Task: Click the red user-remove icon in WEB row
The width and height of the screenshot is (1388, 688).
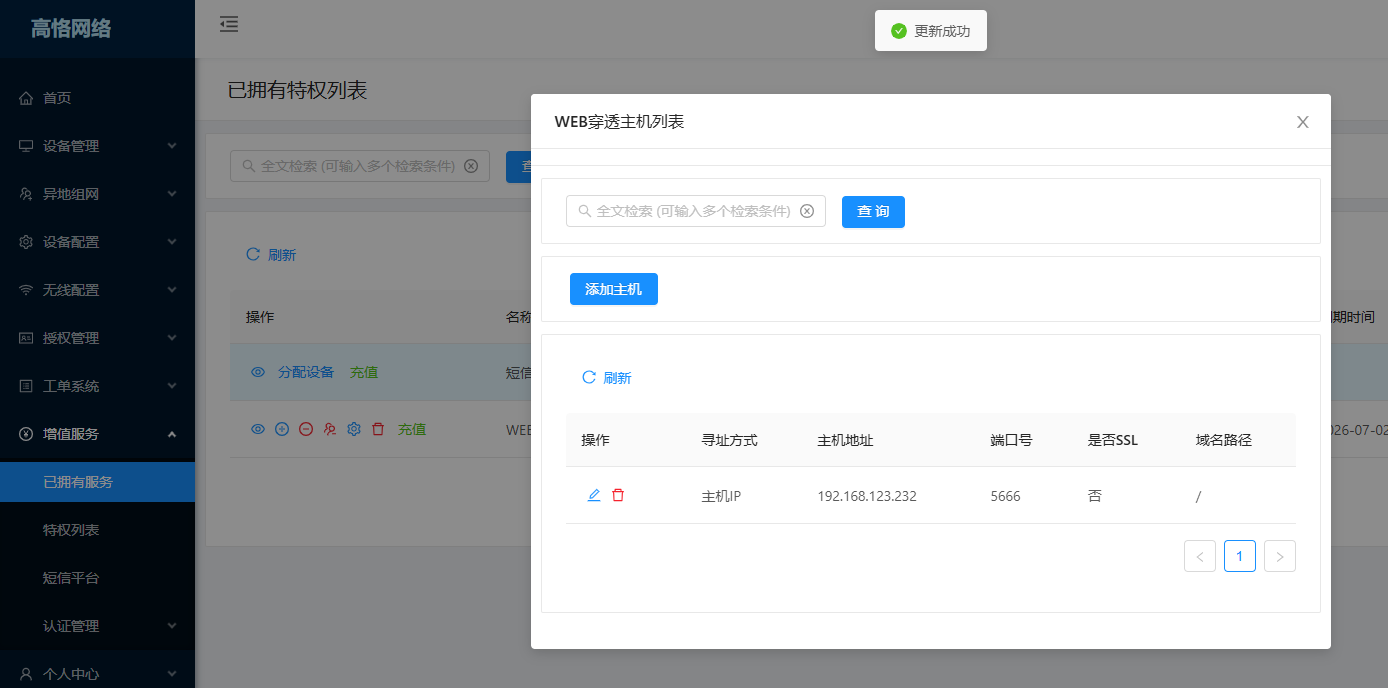Action: tap(330, 429)
